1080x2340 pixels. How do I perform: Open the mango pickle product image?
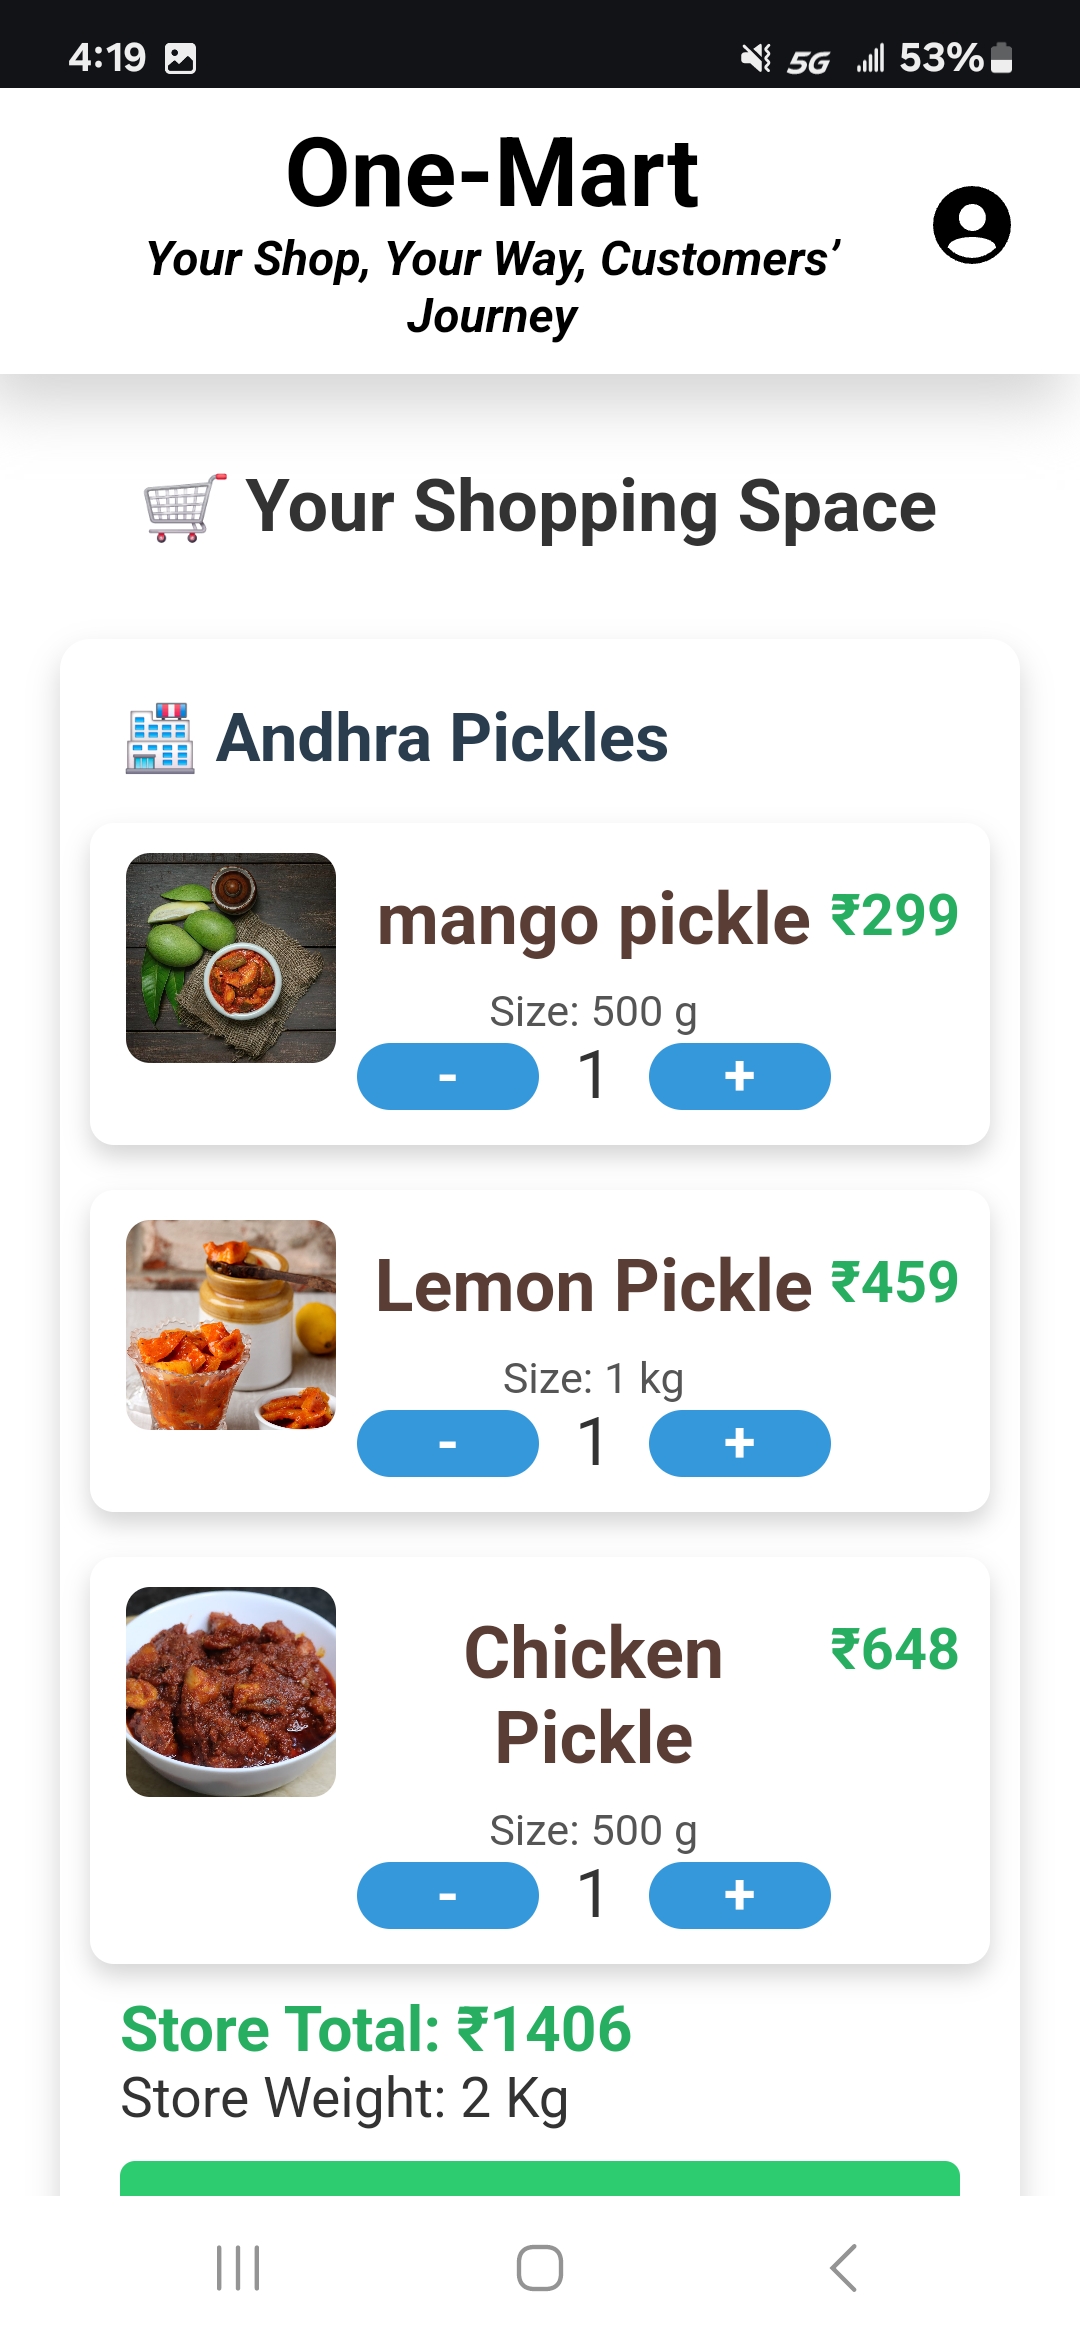click(x=231, y=957)
